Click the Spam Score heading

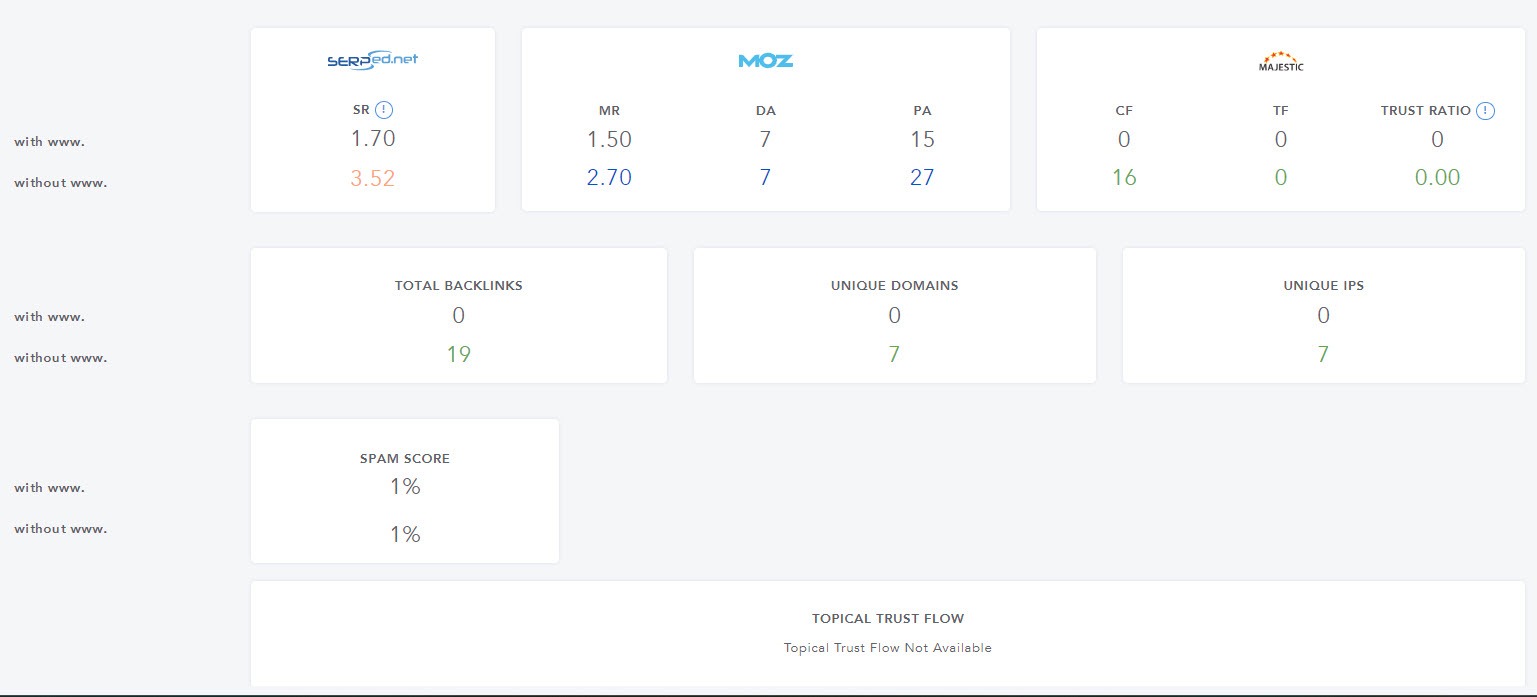tap(404, 458)
